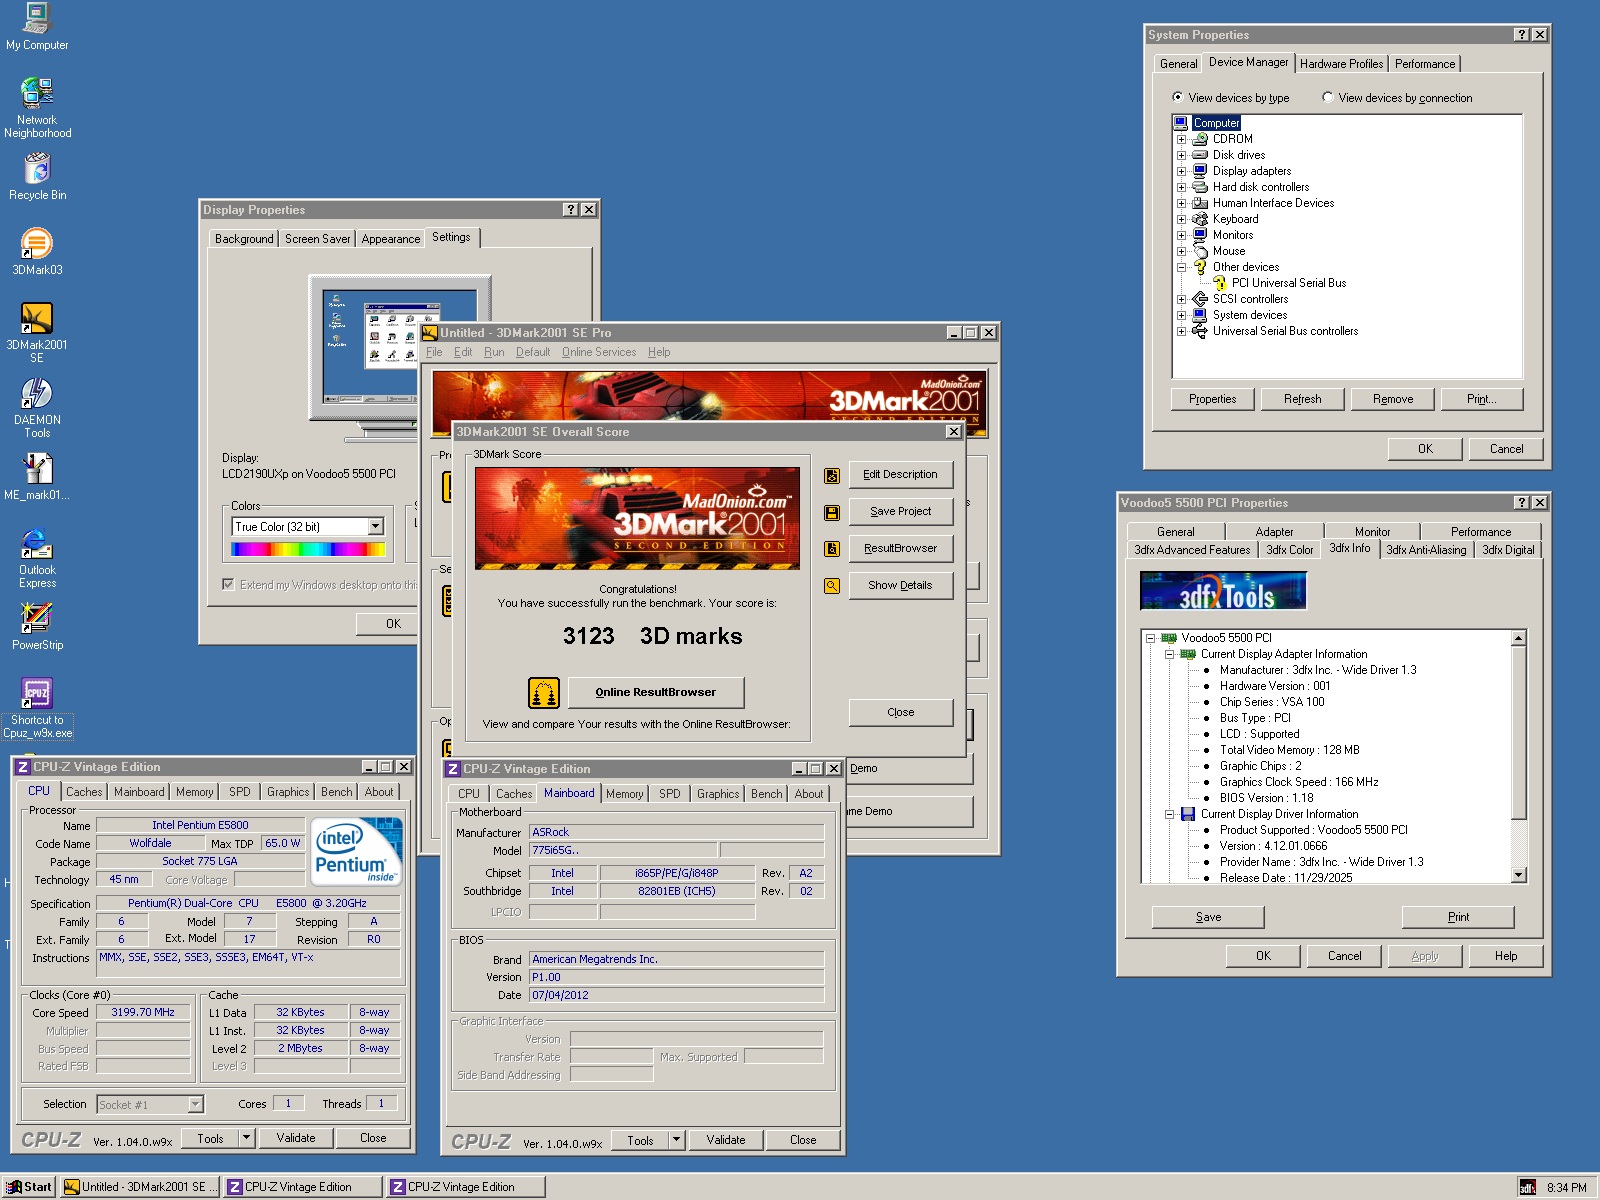Screen dimensions: 1600x1200
Task: Click the scroll up arrow in 3dfx Info list
Action: point(1519,638)
